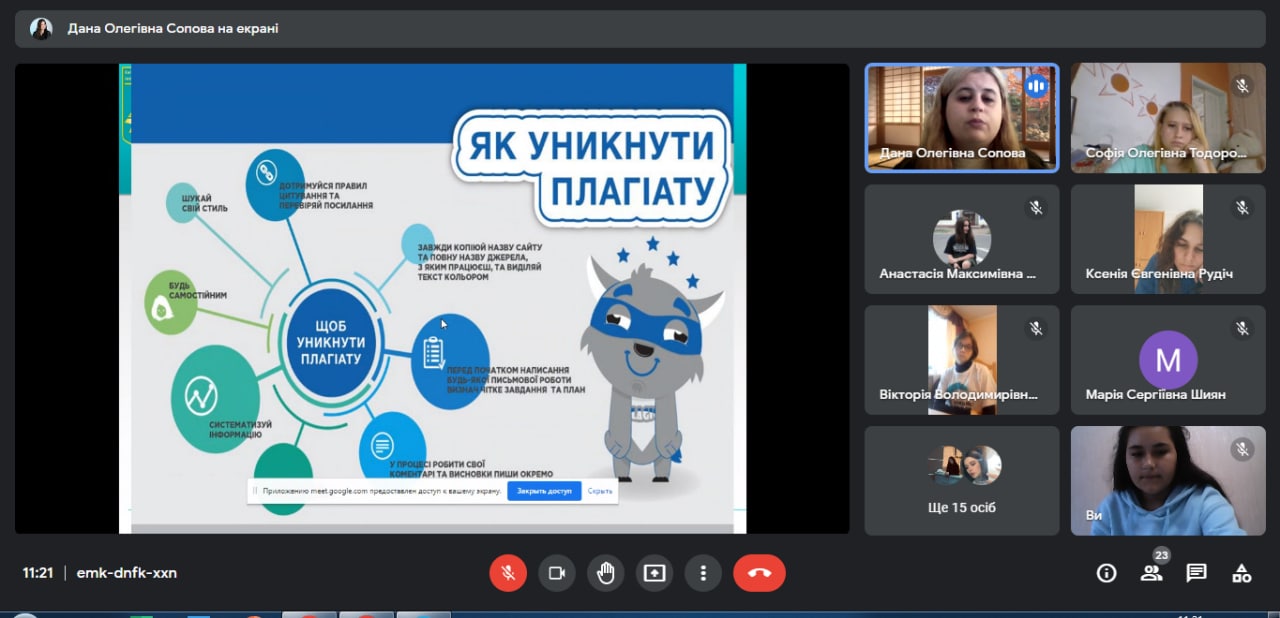Click muted mic icon on Ксенія's tile
This screenshot has width=1280, height=618.
1242,207
